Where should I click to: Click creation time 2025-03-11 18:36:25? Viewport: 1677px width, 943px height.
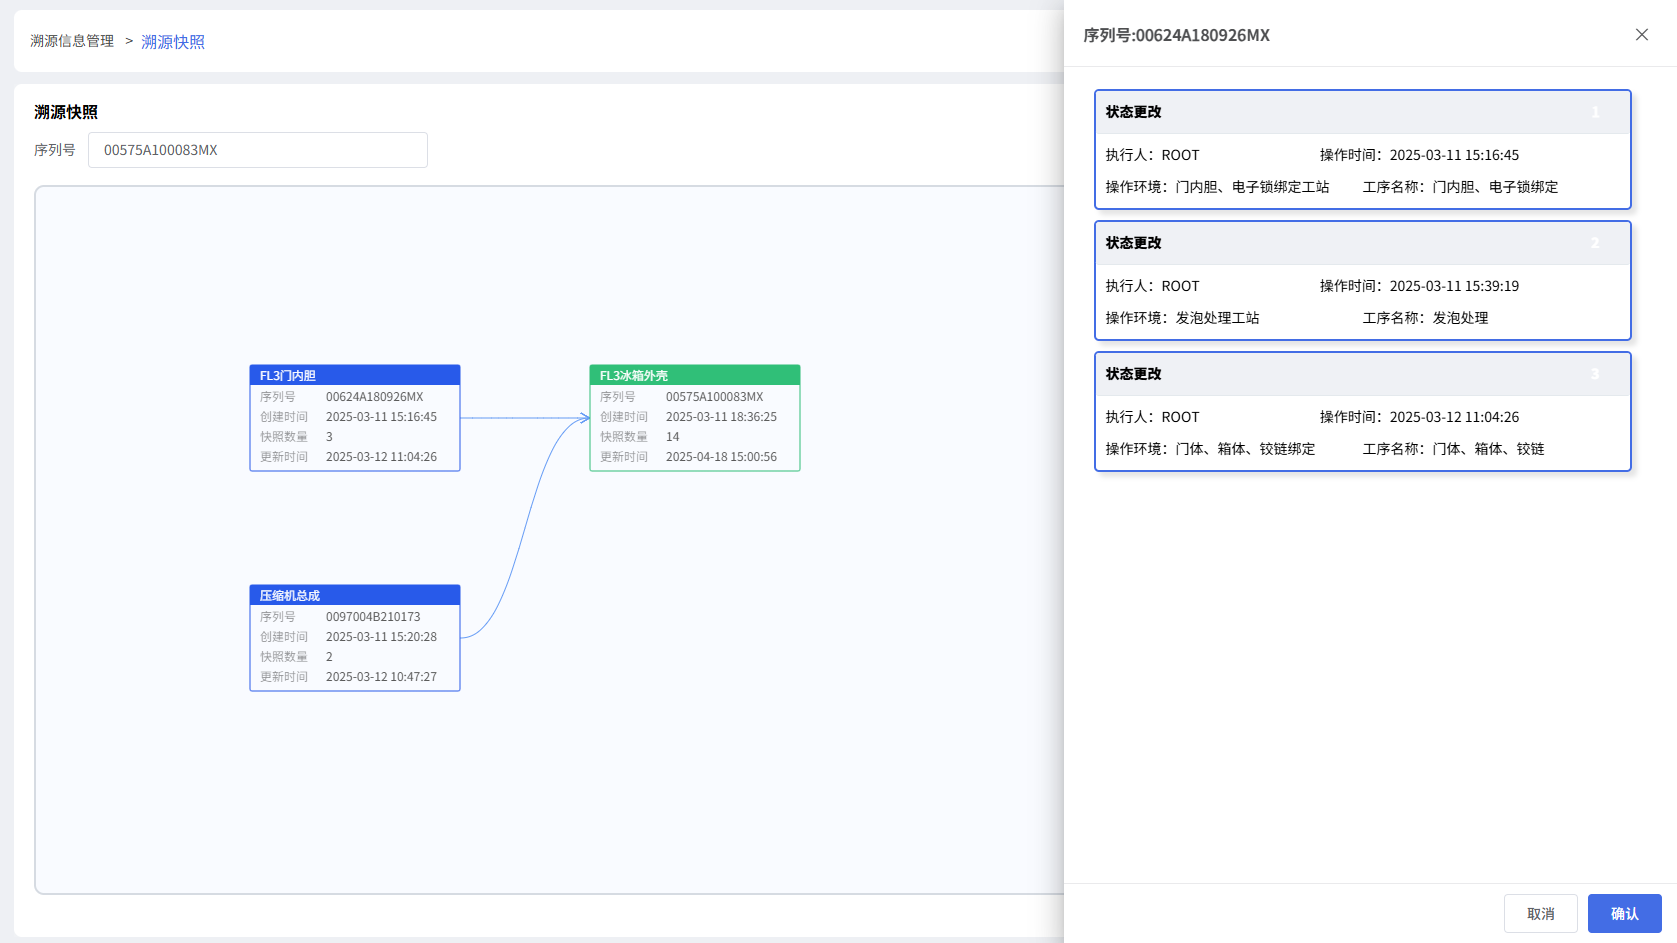click(721, 417)
